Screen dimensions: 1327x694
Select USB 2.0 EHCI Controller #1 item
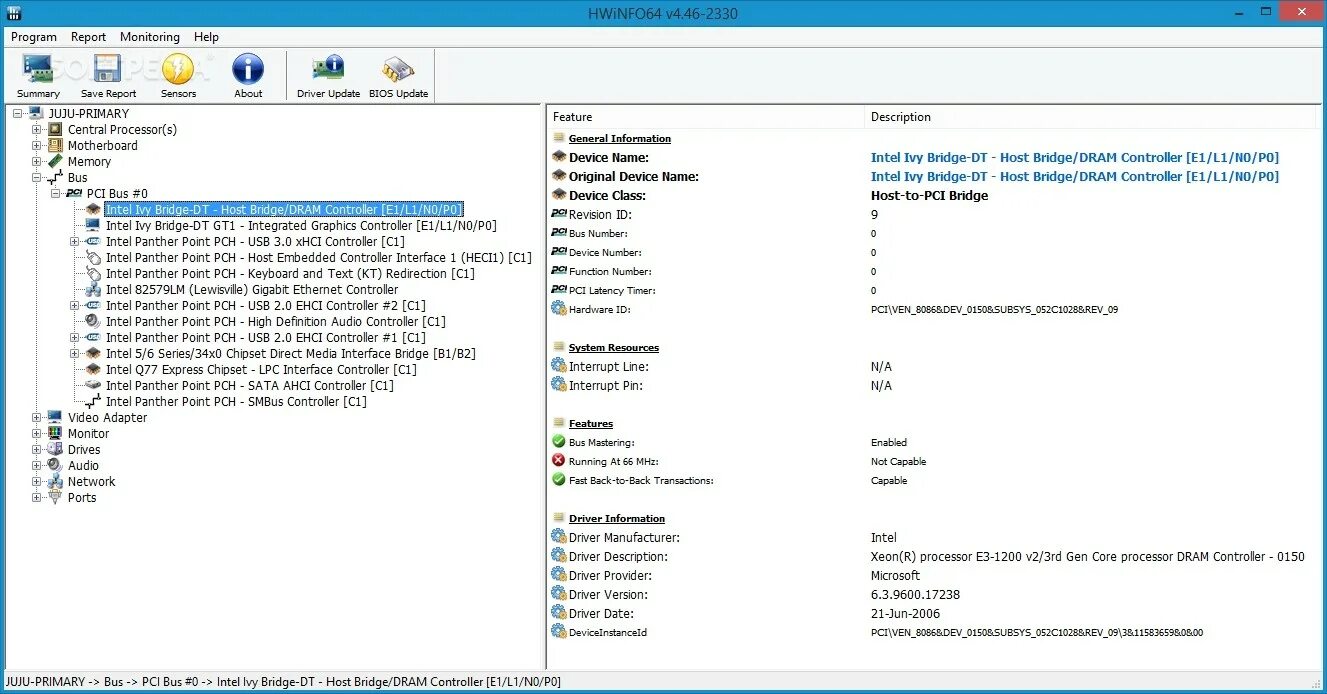coord(265,337)
